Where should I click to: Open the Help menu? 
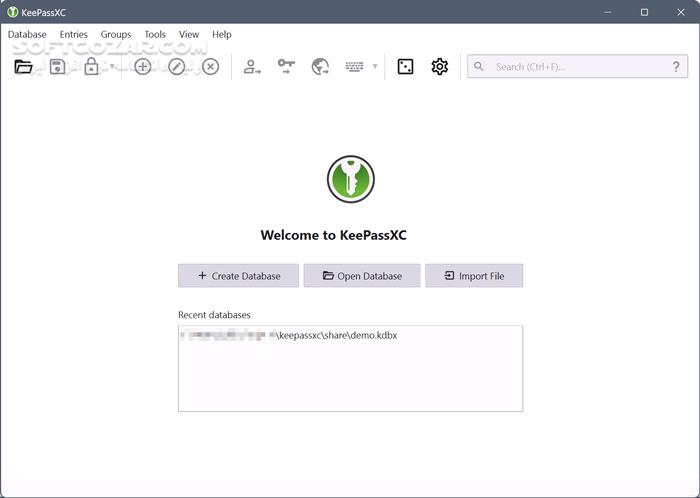click(222, 34)
